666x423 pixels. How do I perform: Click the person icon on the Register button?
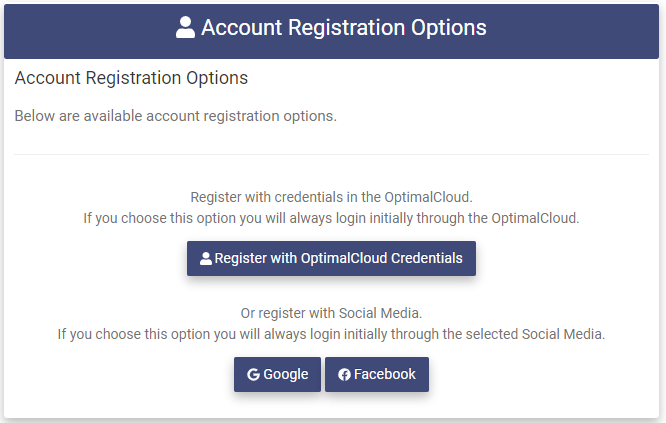click(x=206, y=258)
